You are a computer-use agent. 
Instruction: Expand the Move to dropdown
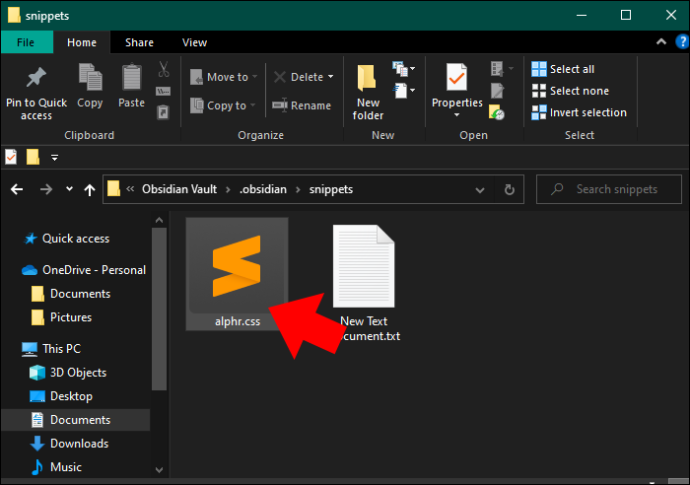[x=254, y=77]
